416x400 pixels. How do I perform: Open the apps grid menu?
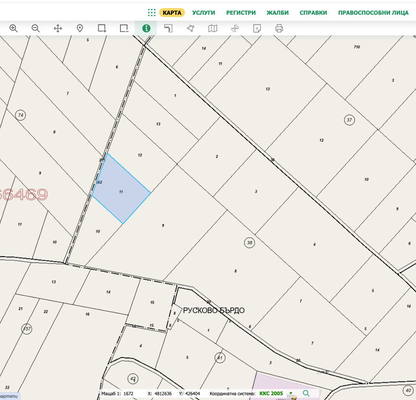[151, 13]
